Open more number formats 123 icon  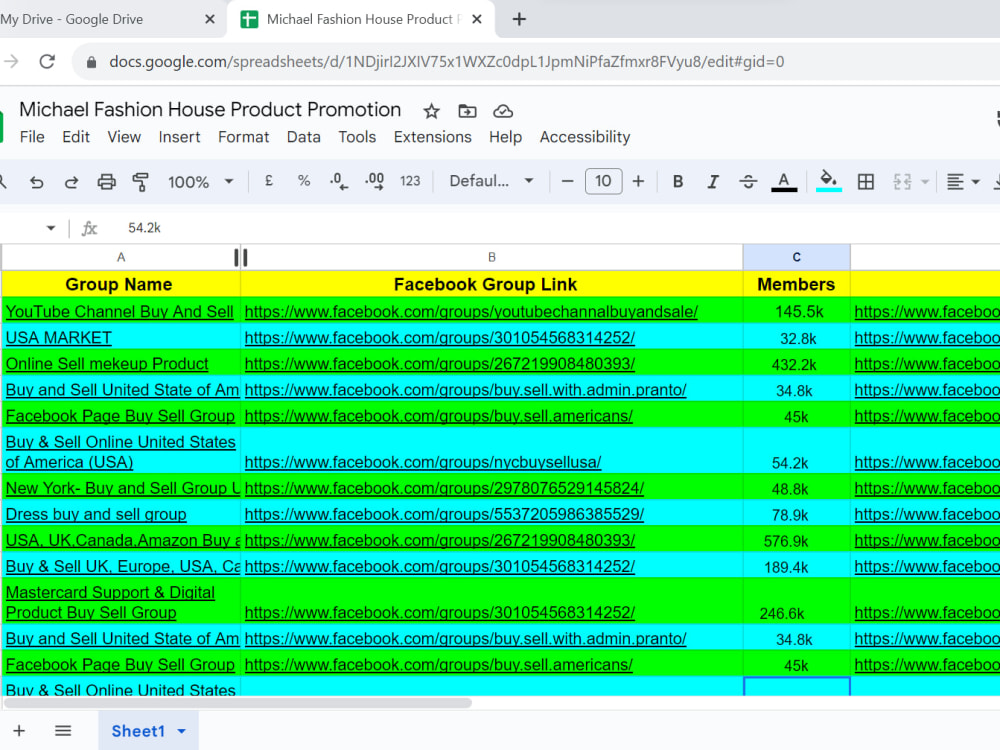410,181
